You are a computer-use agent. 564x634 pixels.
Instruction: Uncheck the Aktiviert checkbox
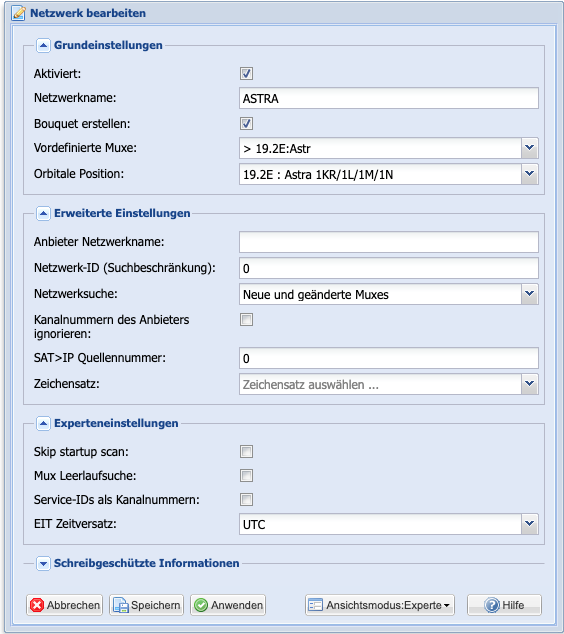point(247,74)
